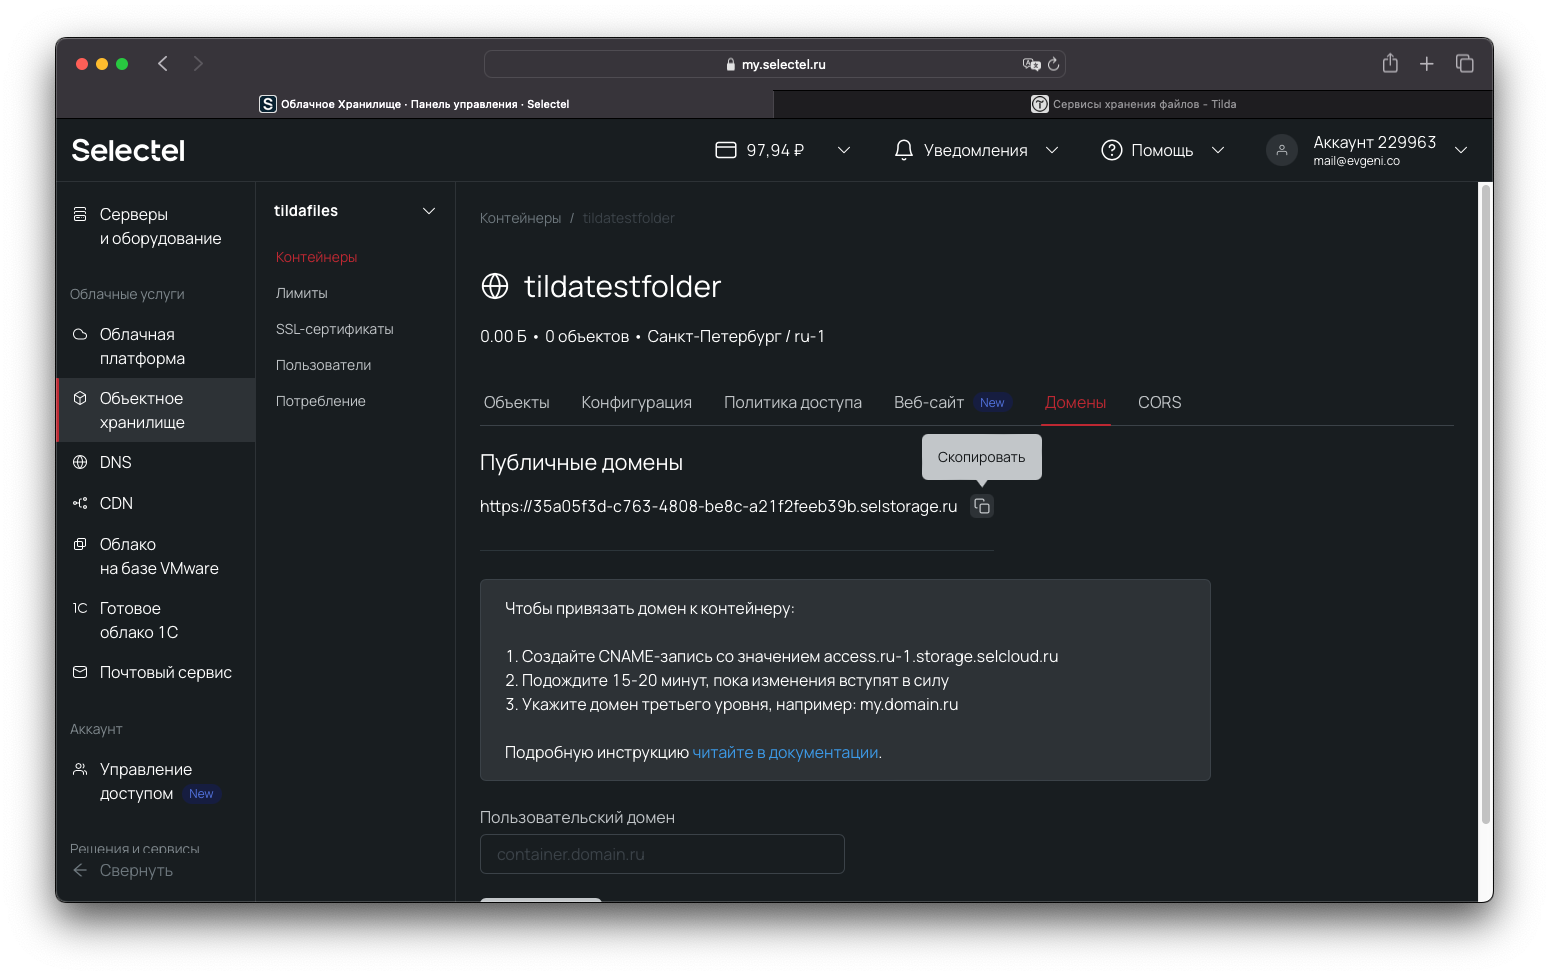Screen dimensions: 1549x976
Task: Click the translate icon in address bar
Action: (x=1031, y=64)
